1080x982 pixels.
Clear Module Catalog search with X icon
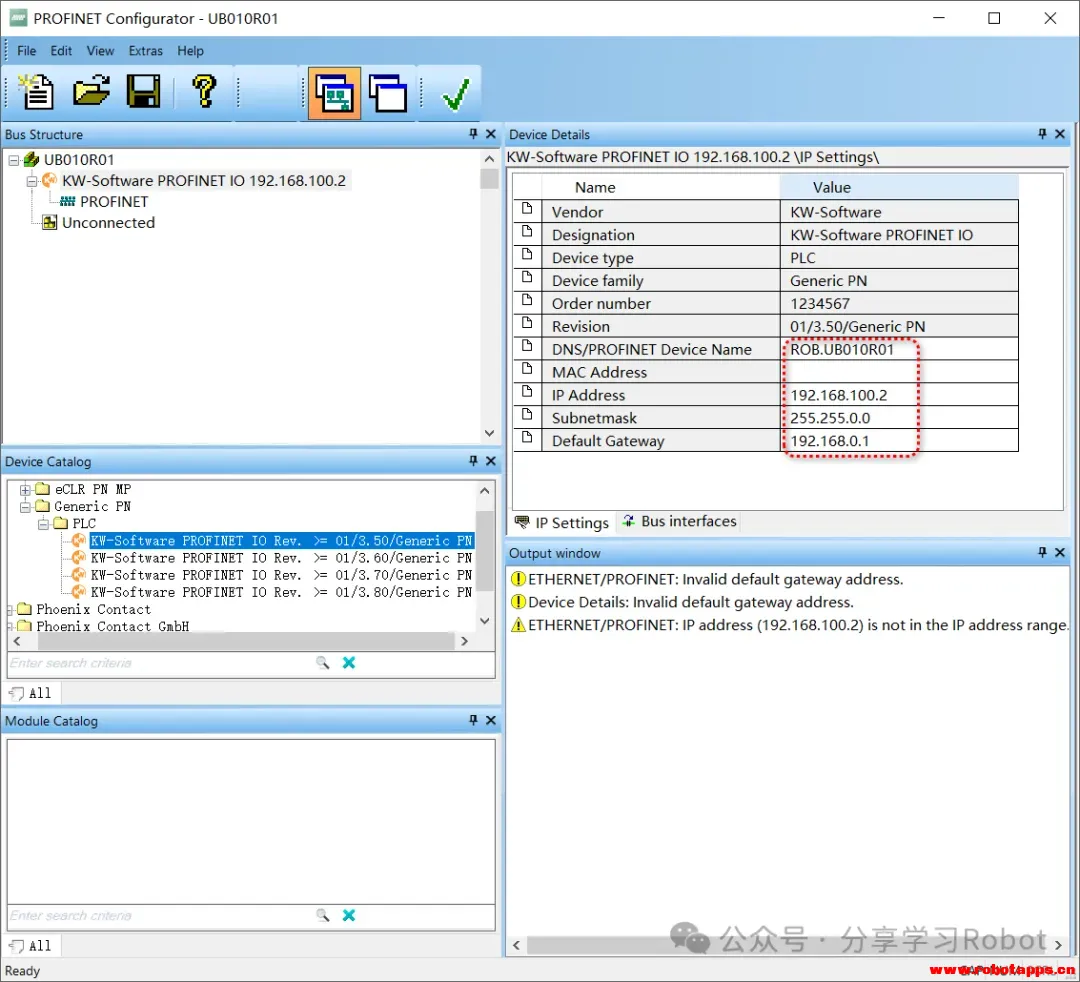349,915
